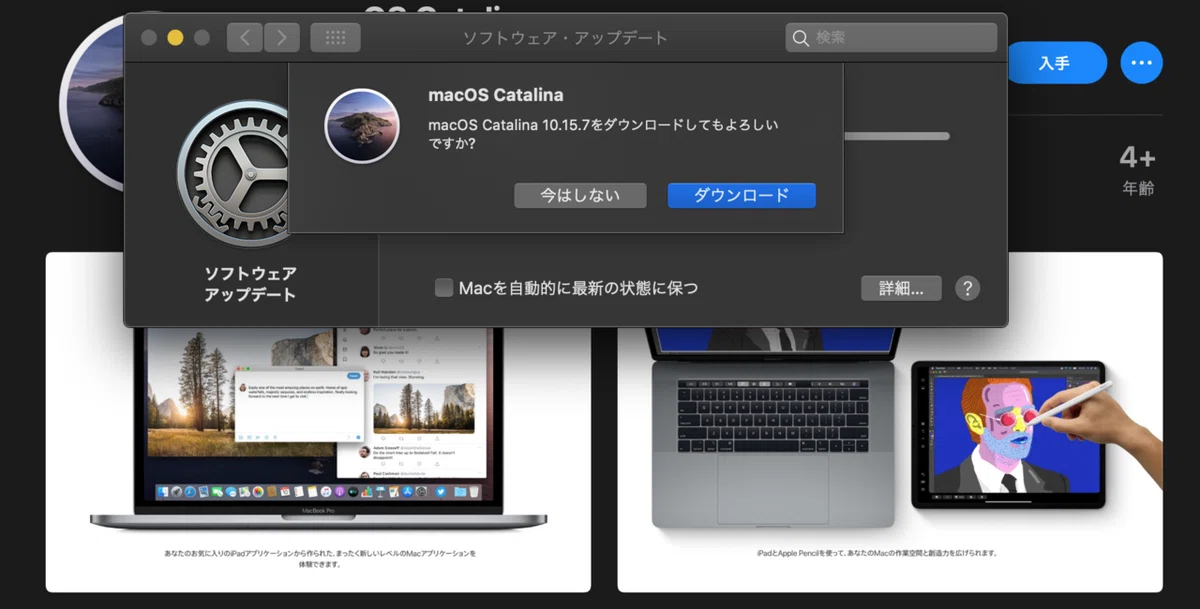Click the 入手 button in App Store
Viewport: 1200px width, 609px height.
coord(1054,63)
